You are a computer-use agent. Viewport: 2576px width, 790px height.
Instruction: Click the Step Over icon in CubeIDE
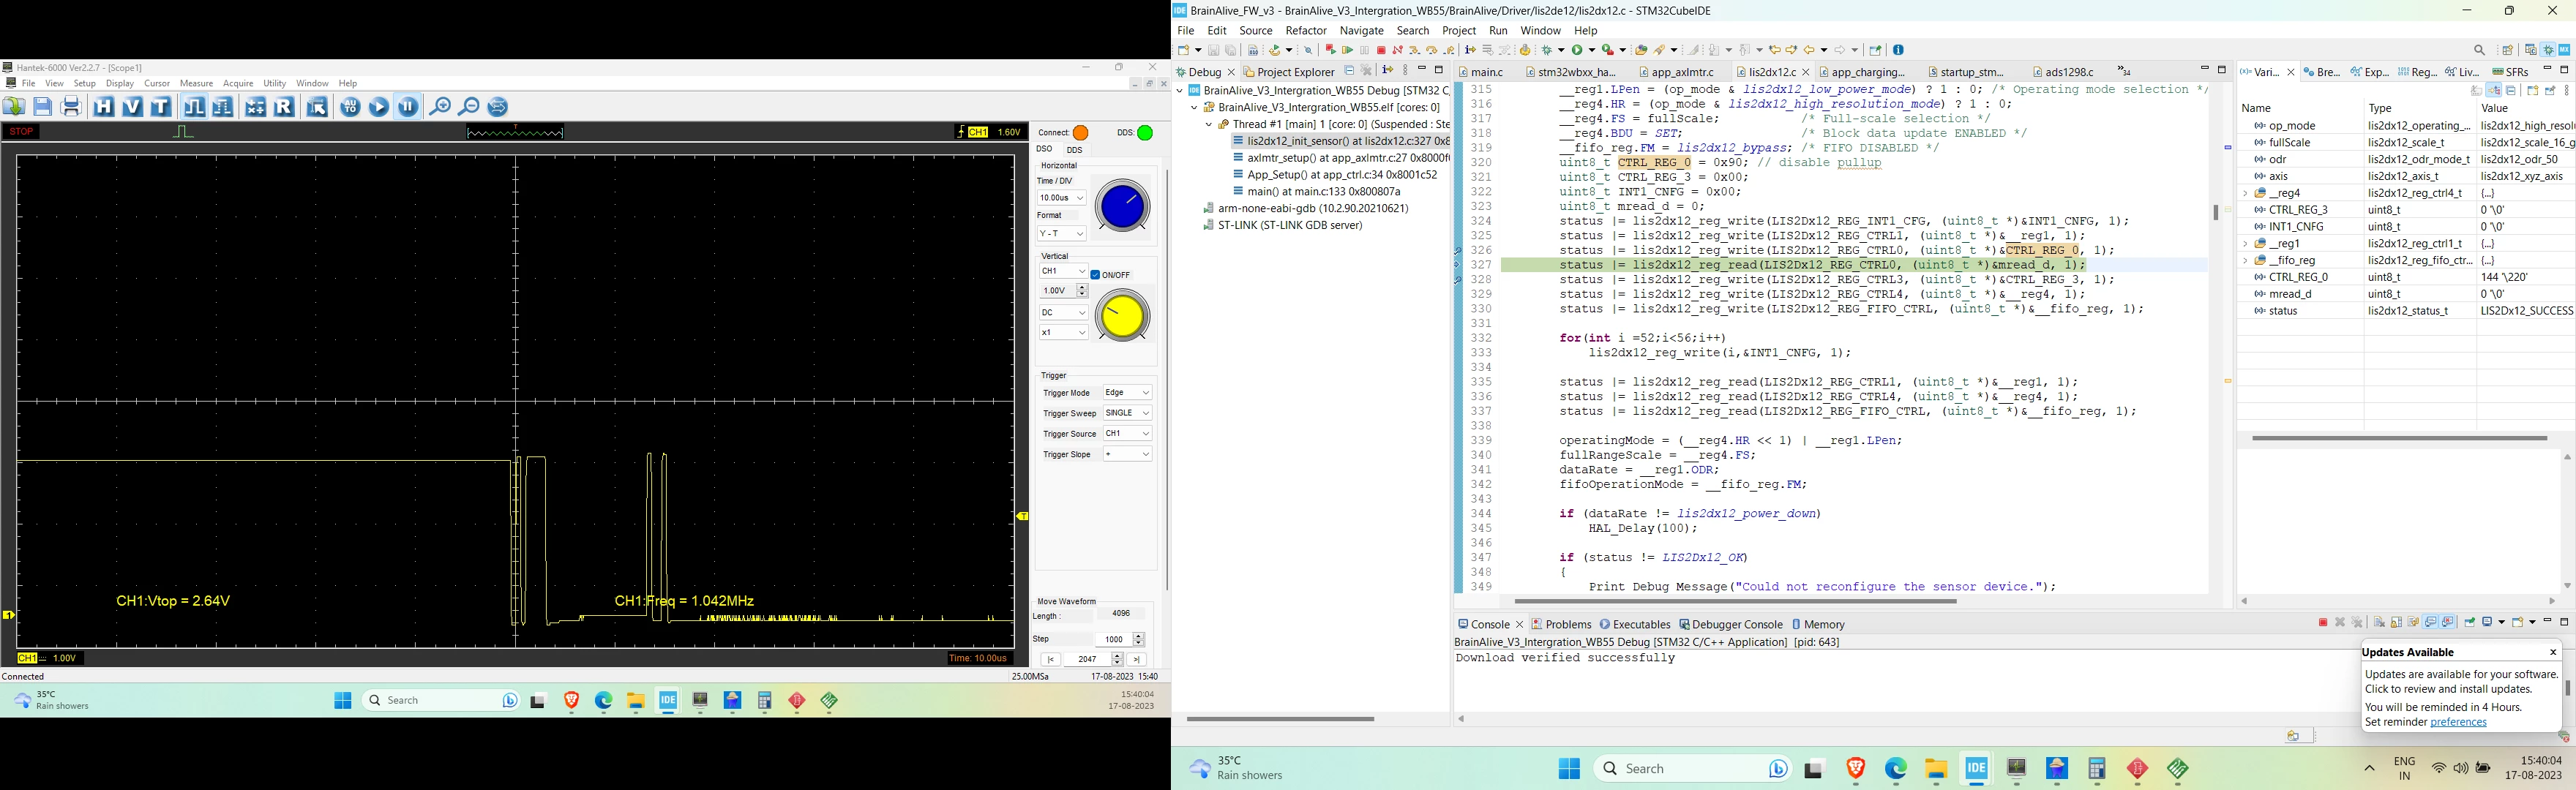coord(1432,50)
